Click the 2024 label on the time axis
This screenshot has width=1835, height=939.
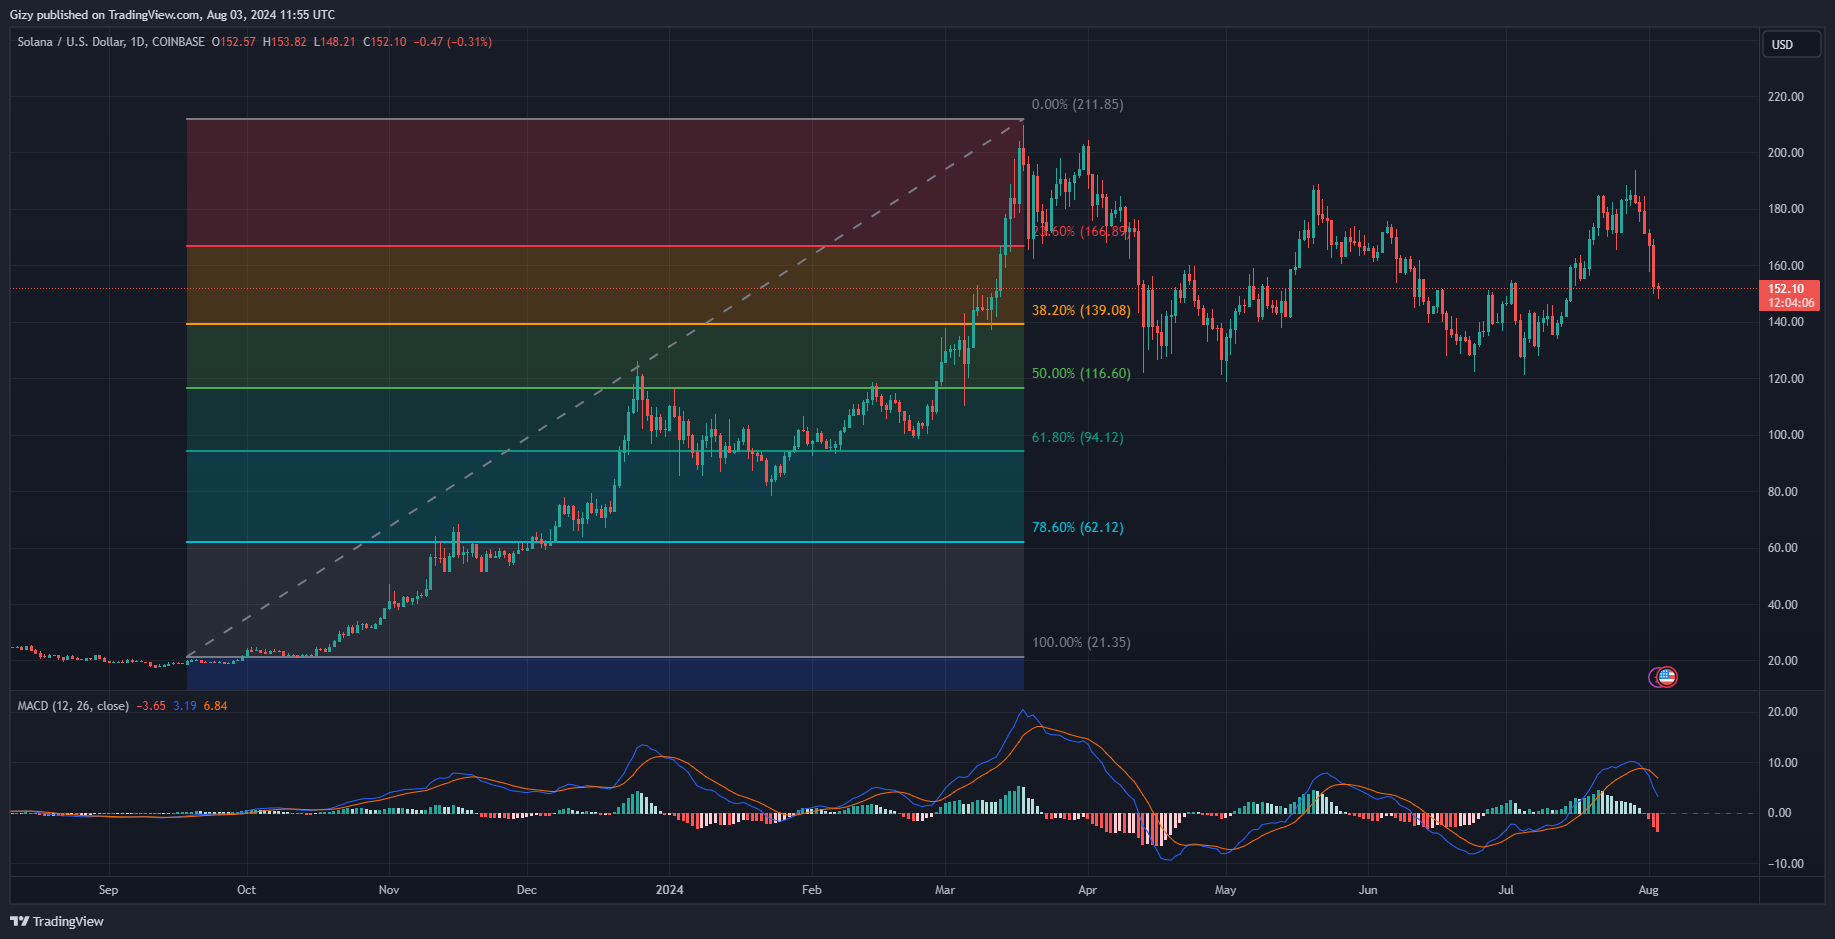click(669, 890)
